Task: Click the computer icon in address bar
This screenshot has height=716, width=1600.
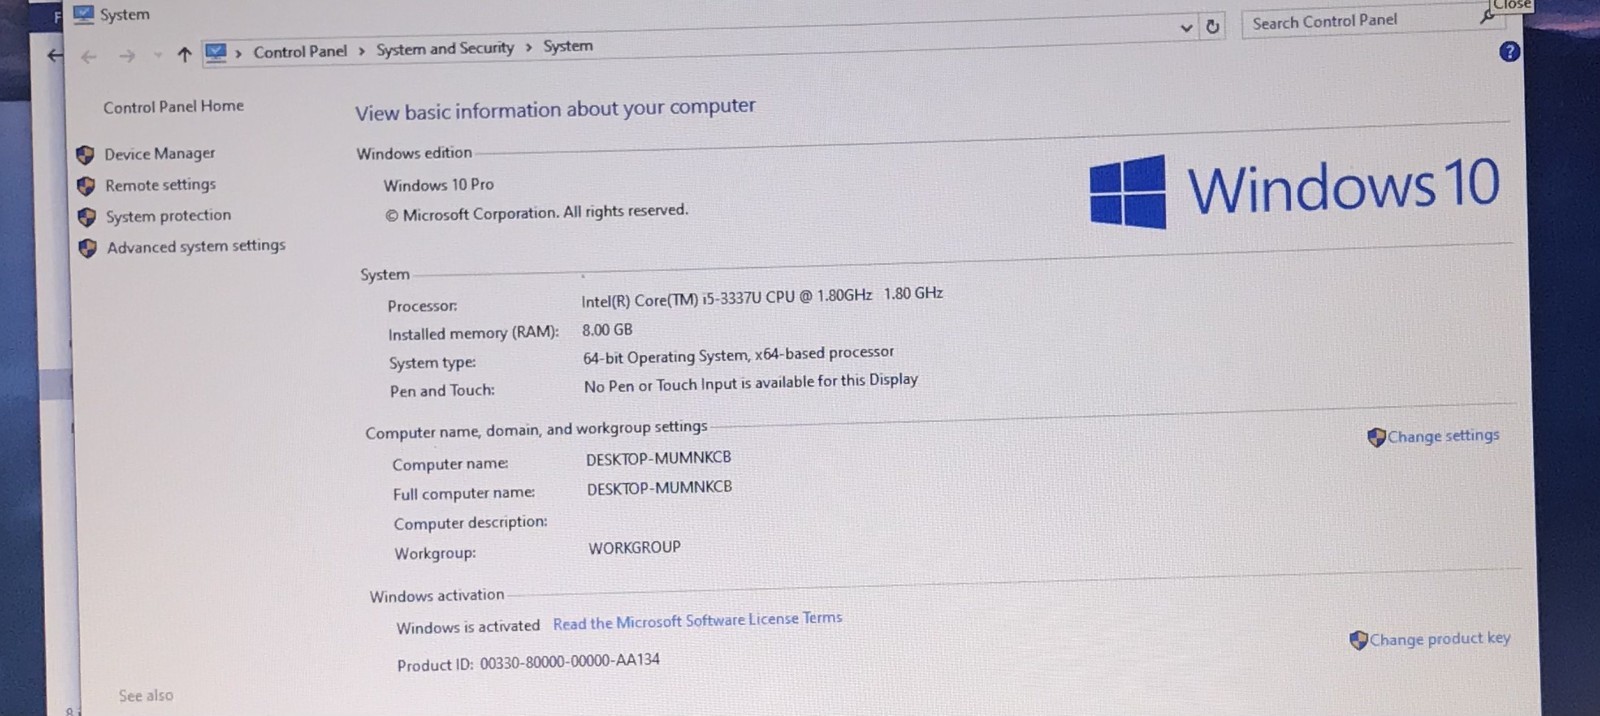Action: (x=216, y=52)
